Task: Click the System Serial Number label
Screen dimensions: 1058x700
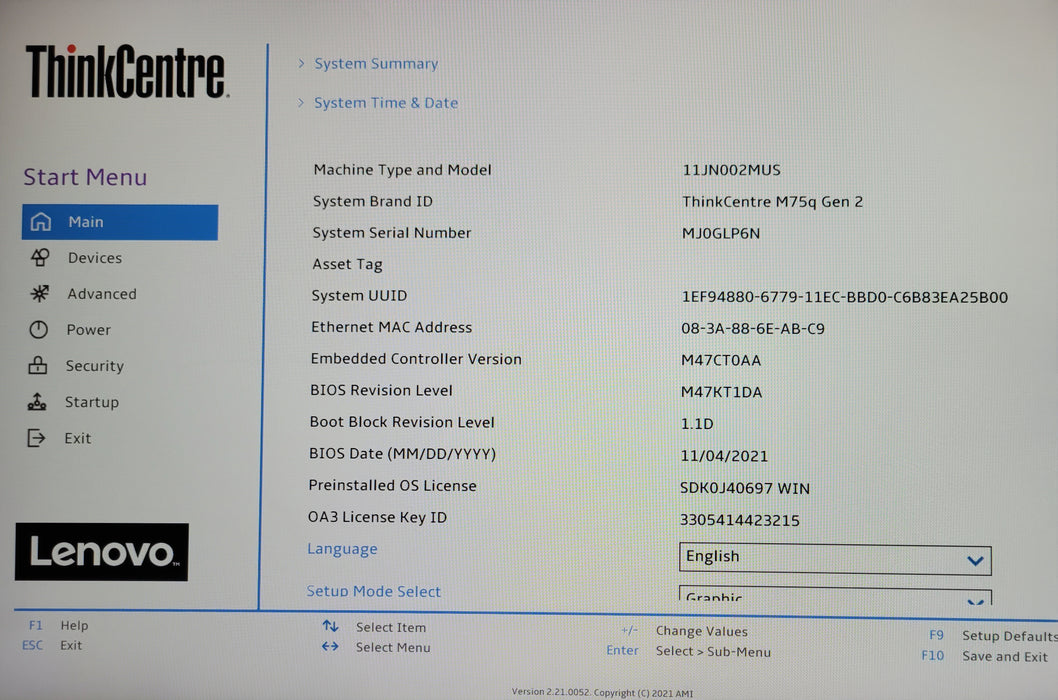Action: tap(392, 233)
